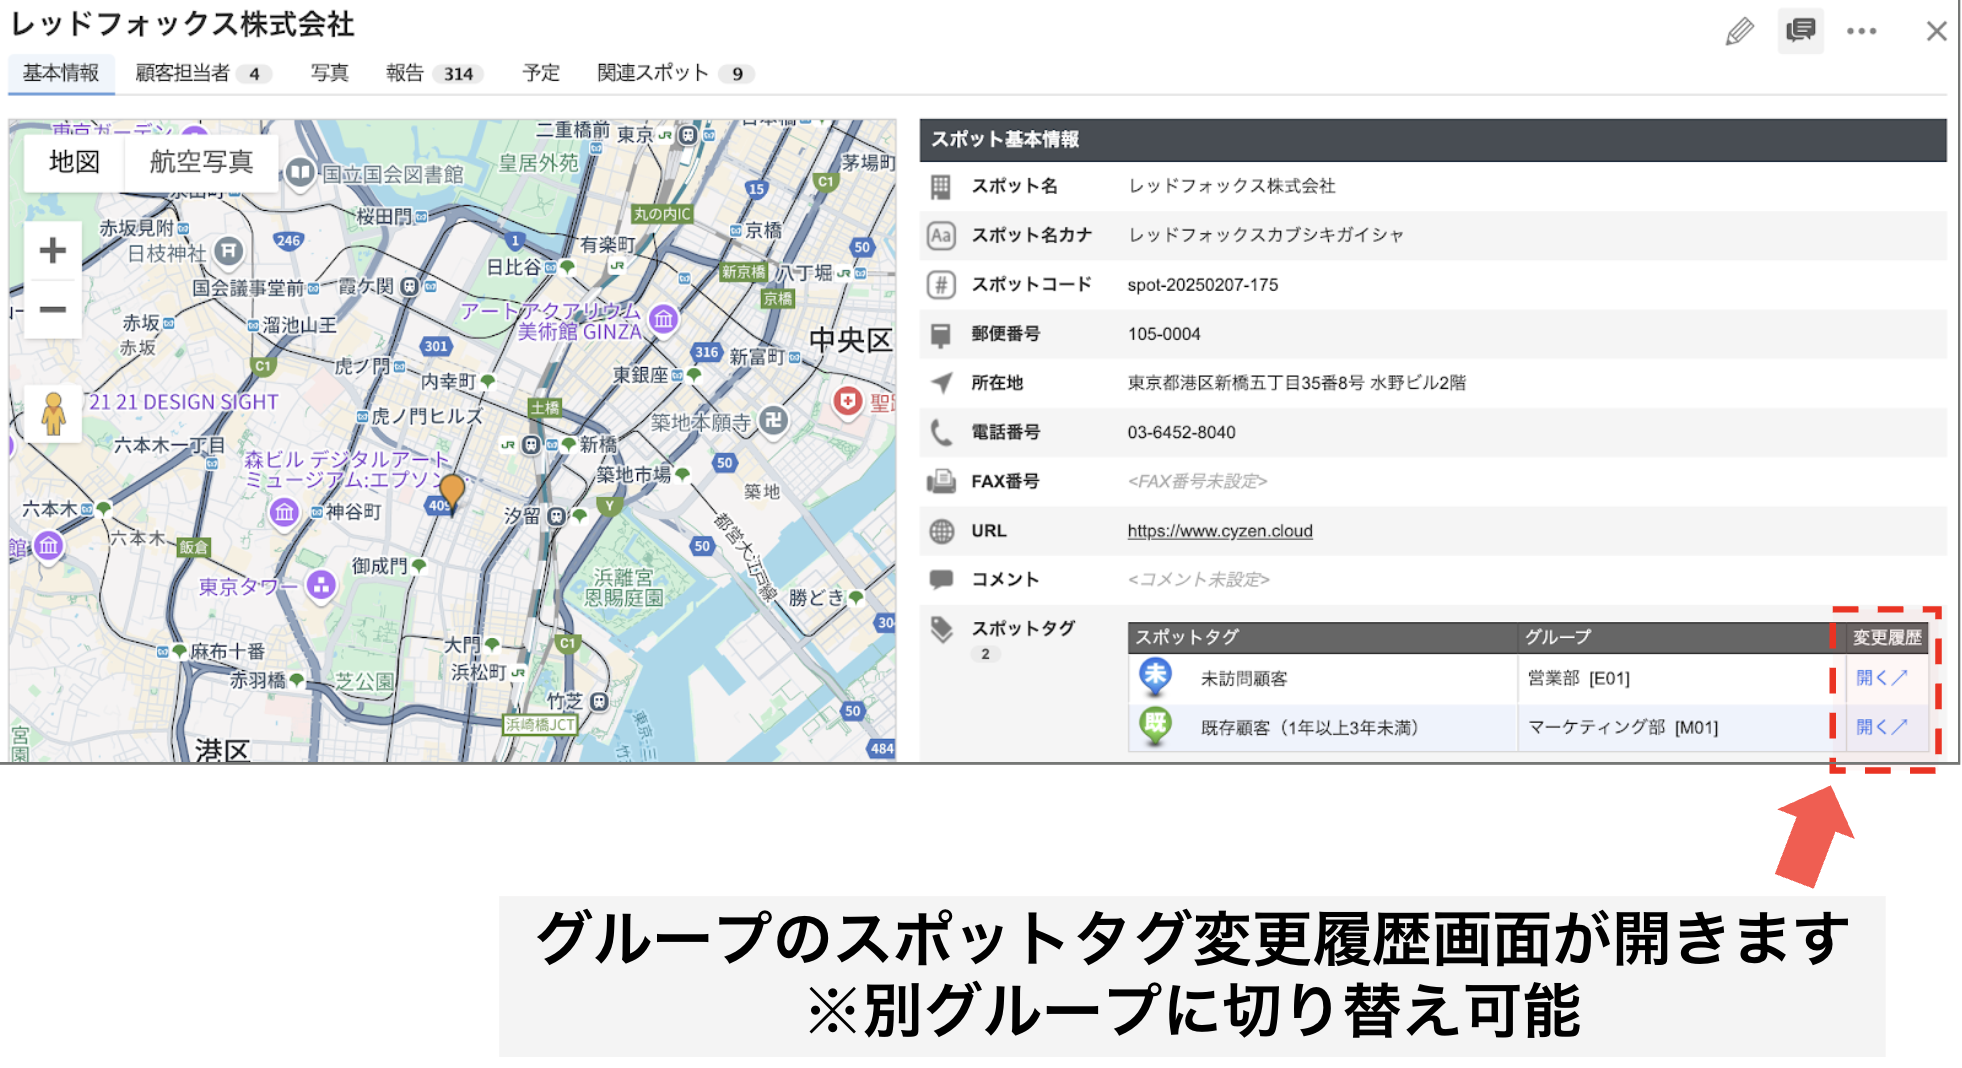
Task: Click the スポットタグ tag icon
Action: click(x=941, y=629)
